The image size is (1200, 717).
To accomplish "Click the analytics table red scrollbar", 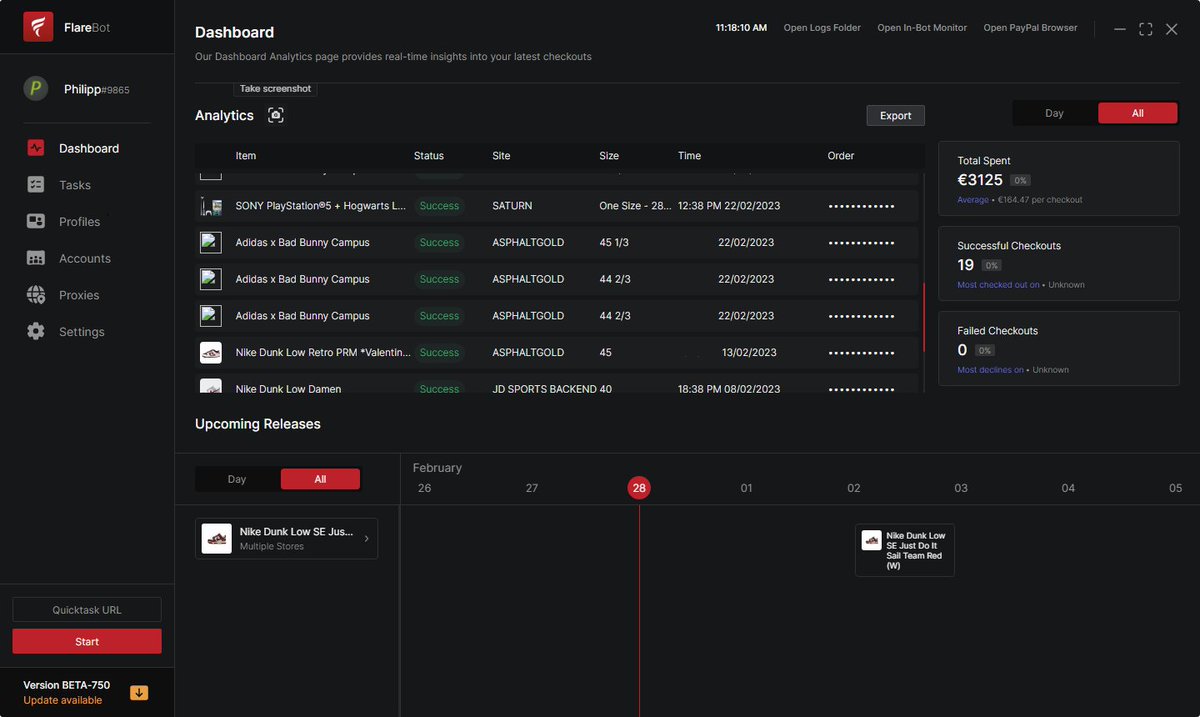I will 923,317.
